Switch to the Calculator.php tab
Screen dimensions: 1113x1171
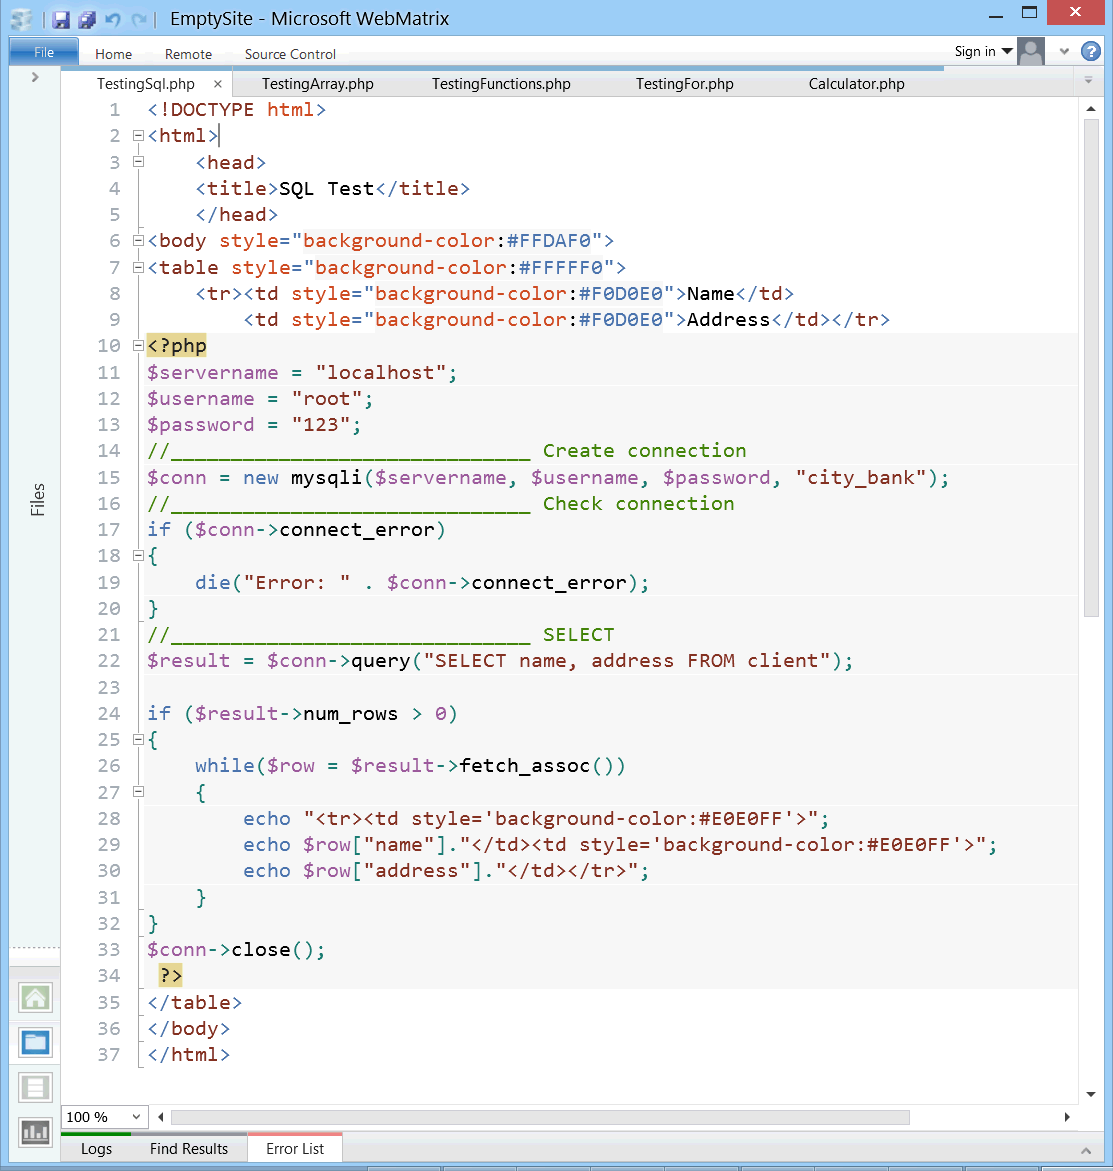coord(856,84)
